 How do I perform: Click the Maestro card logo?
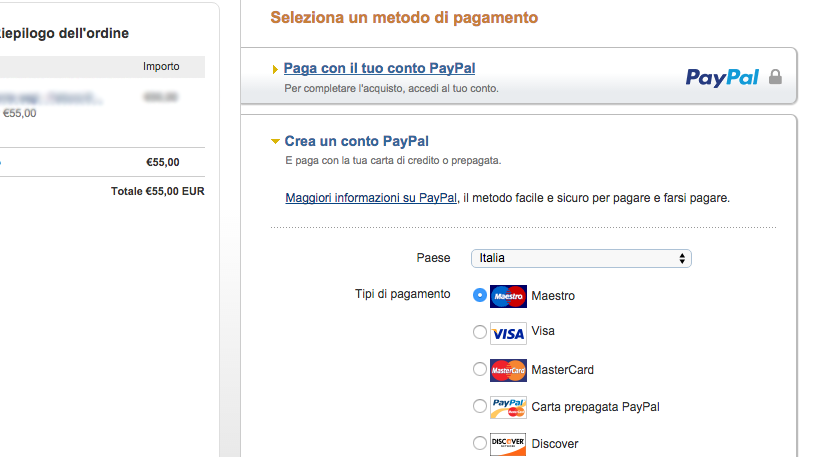pyautogui.click(x=508, y=296)
